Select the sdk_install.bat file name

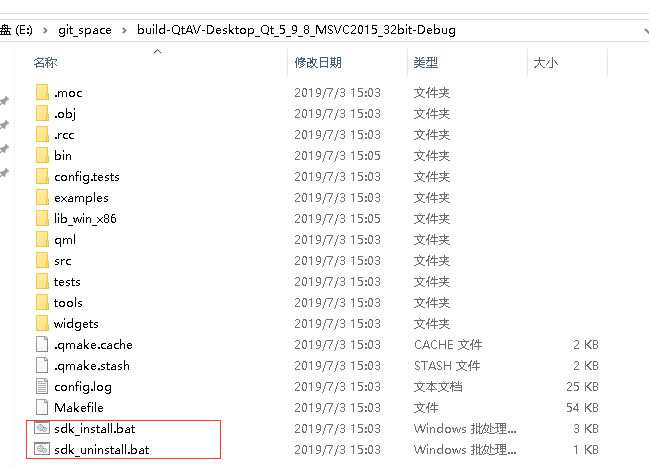point(95,429)
